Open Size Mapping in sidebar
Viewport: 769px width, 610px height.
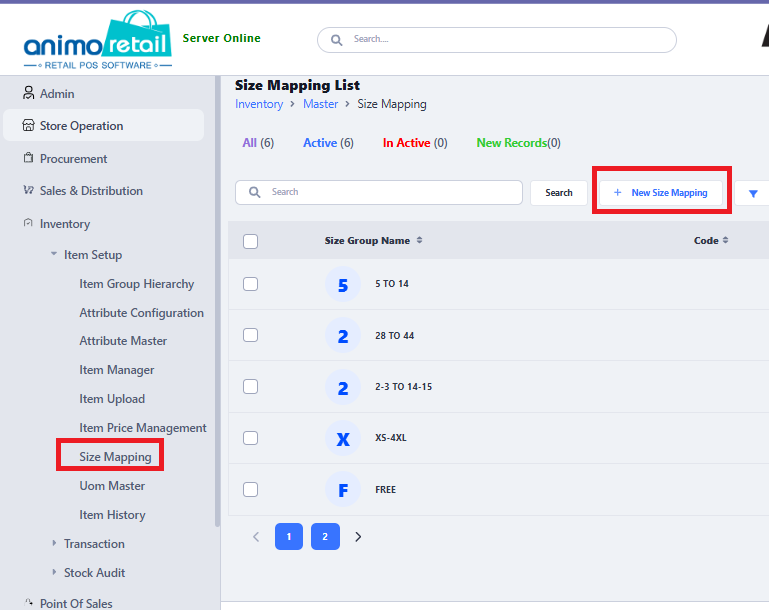pos(115,457)
